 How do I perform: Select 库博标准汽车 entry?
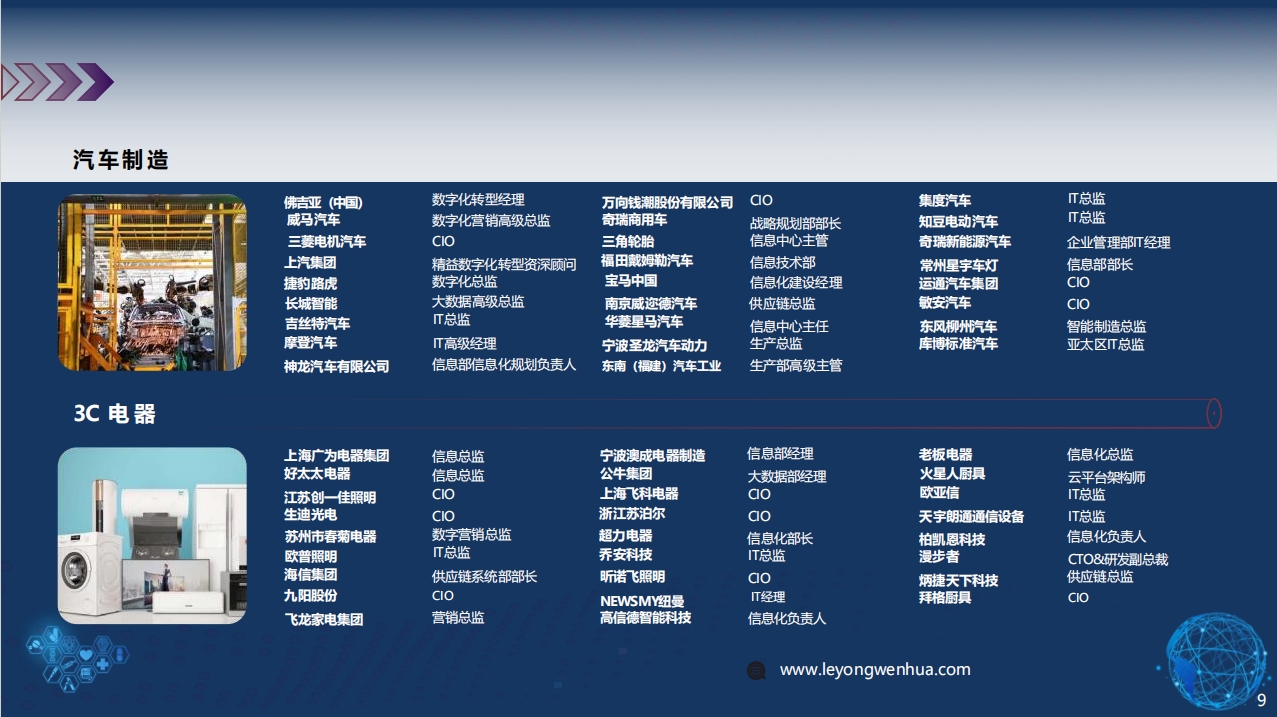(958, 344)
